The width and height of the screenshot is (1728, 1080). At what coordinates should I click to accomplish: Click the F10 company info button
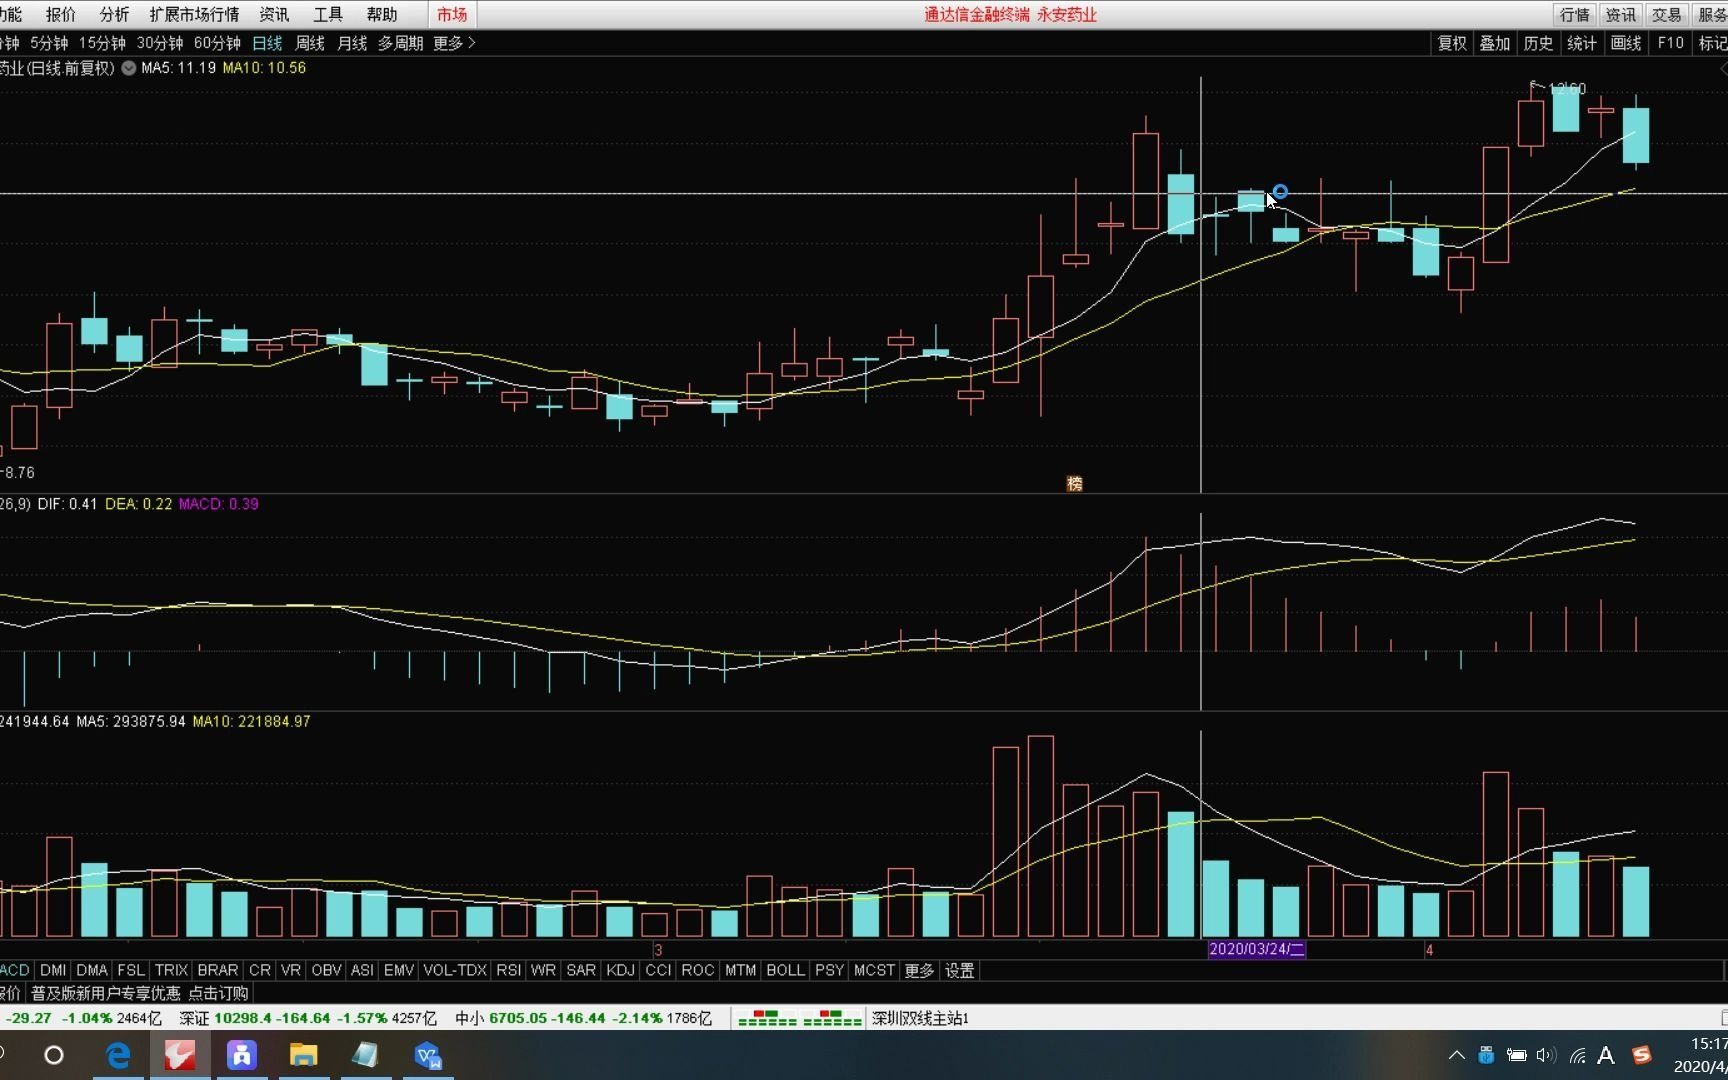(x=1670, y=43)
